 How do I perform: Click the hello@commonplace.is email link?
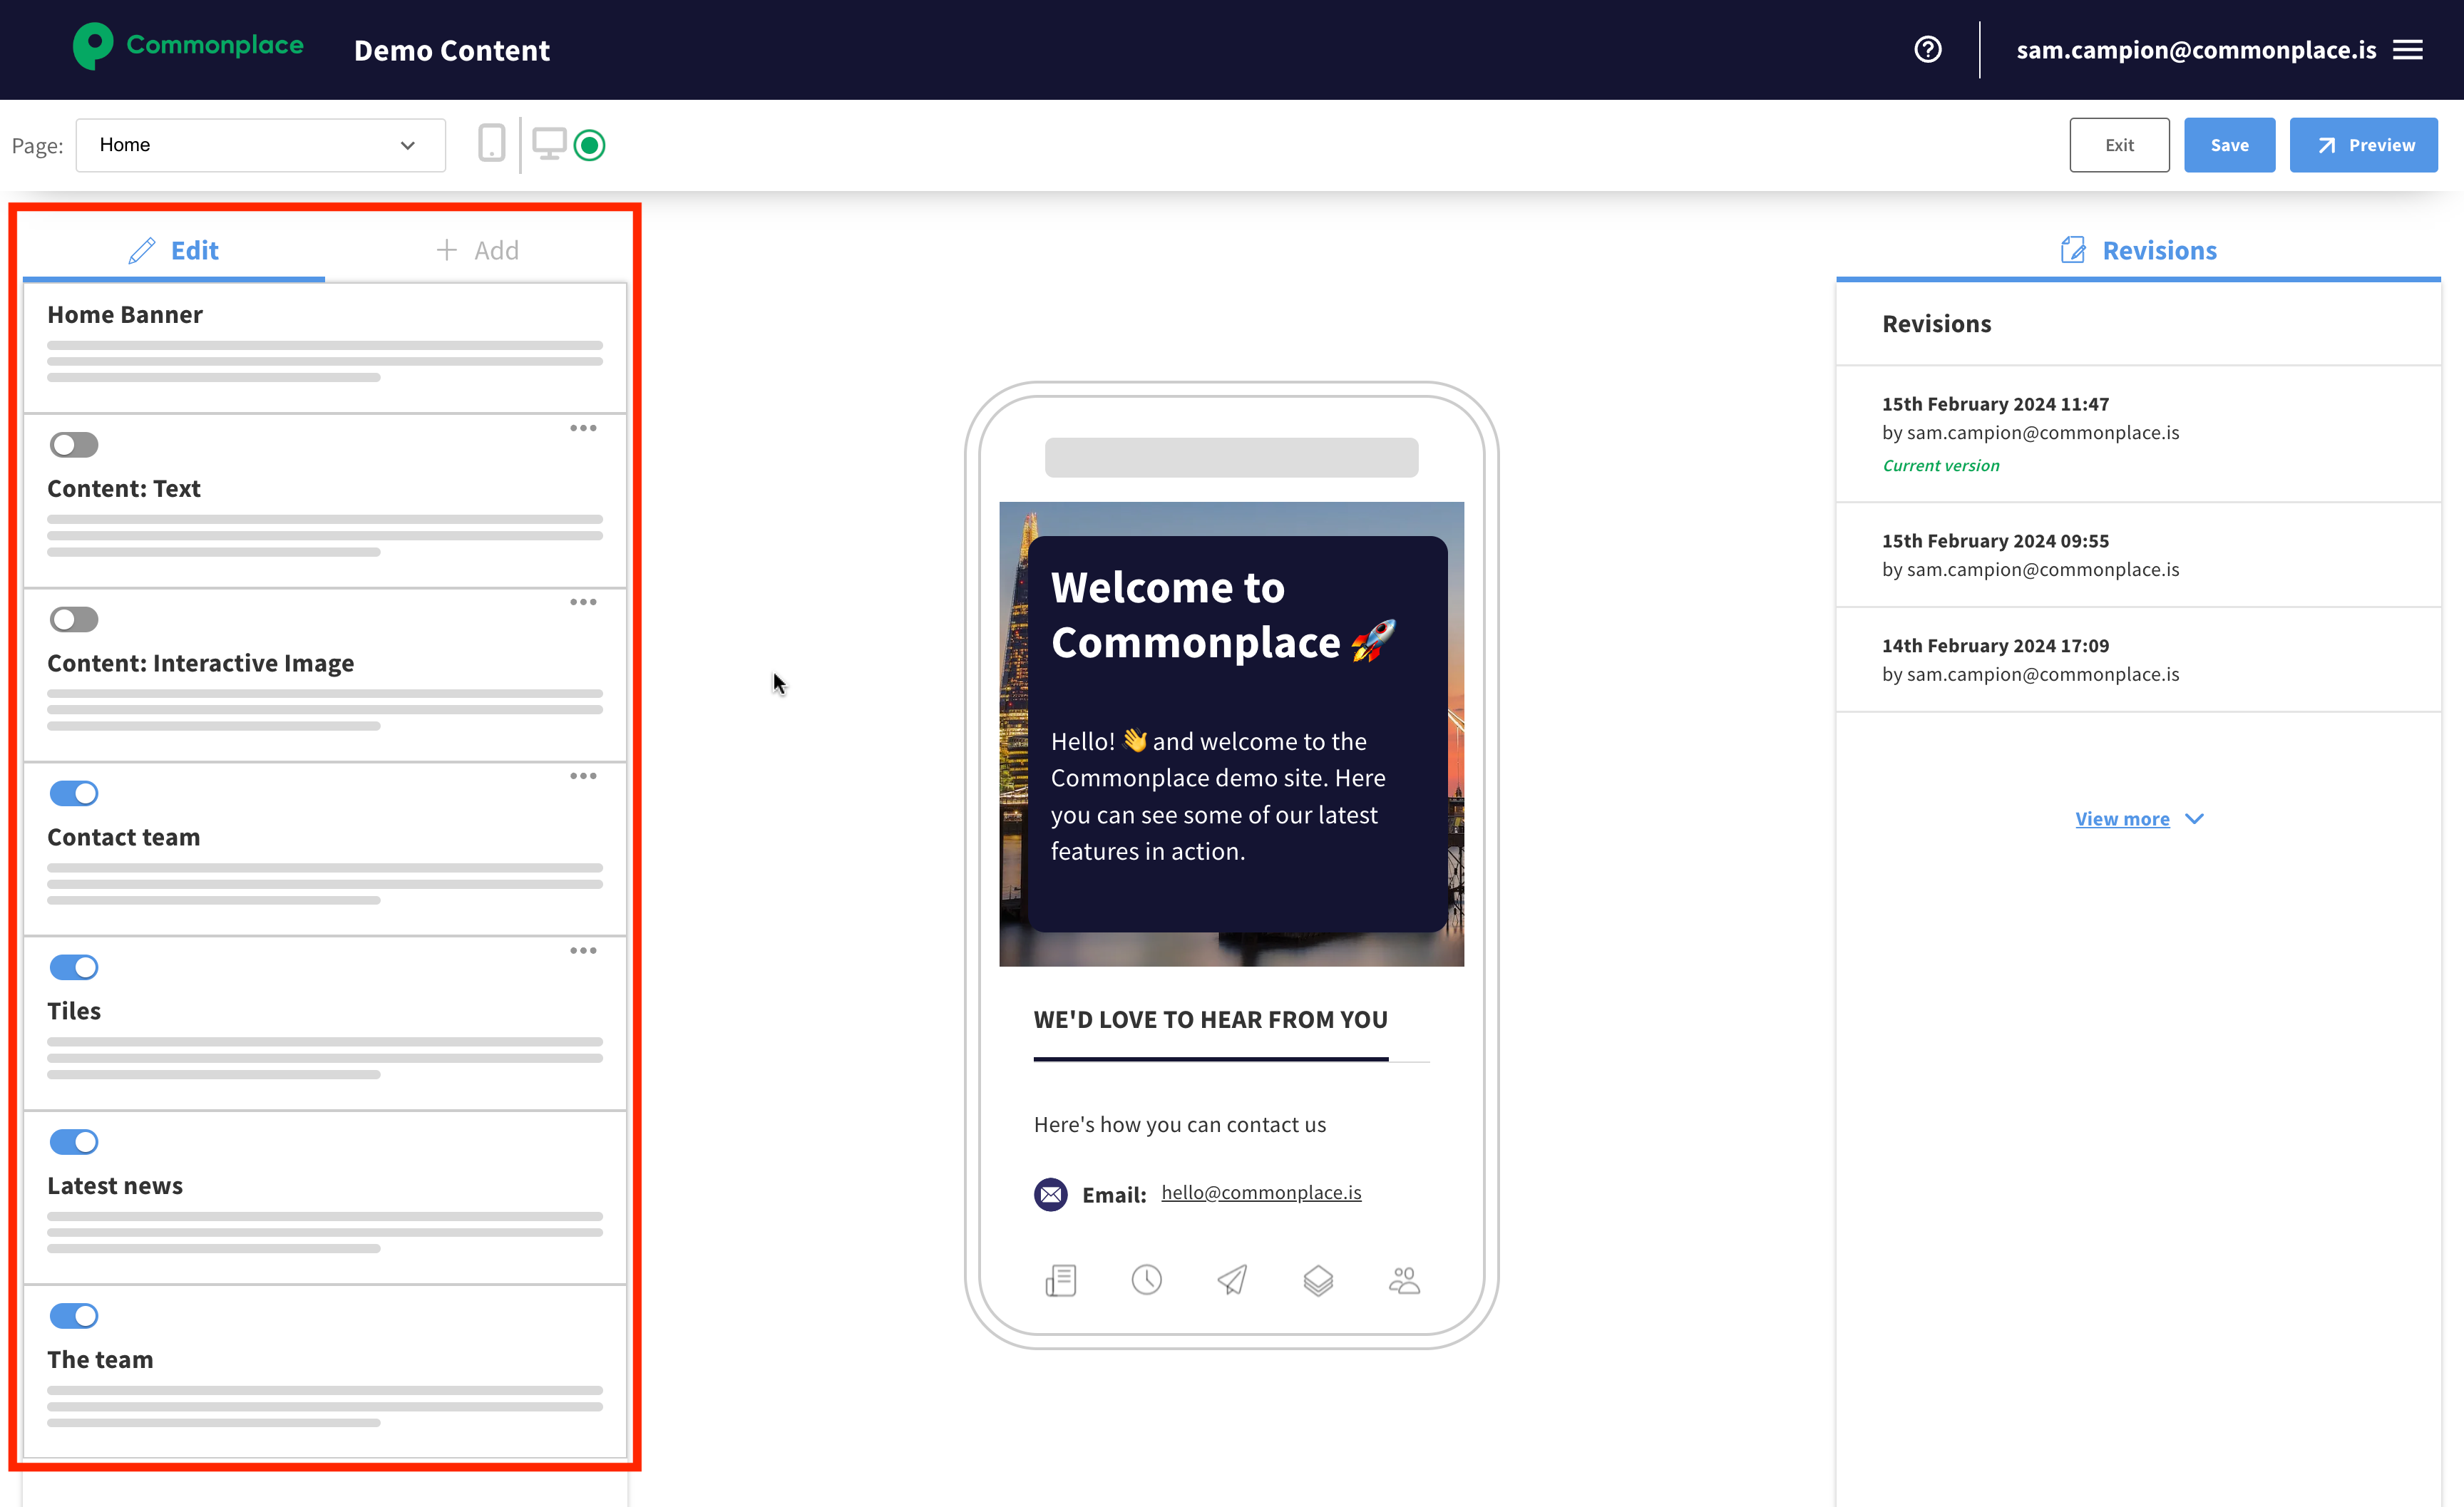pyautogui.click(x=1260, y=1192)
